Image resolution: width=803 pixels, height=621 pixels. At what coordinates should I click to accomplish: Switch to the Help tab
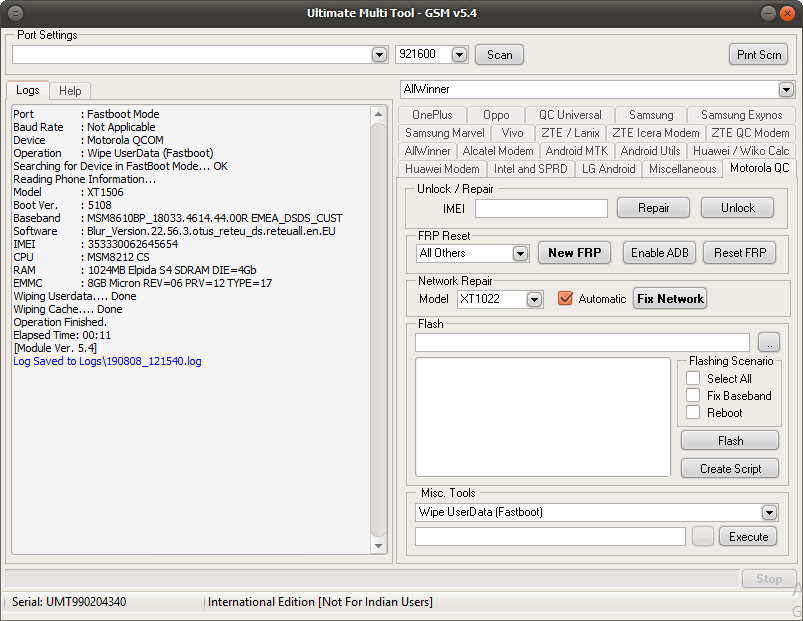[70, 91]
